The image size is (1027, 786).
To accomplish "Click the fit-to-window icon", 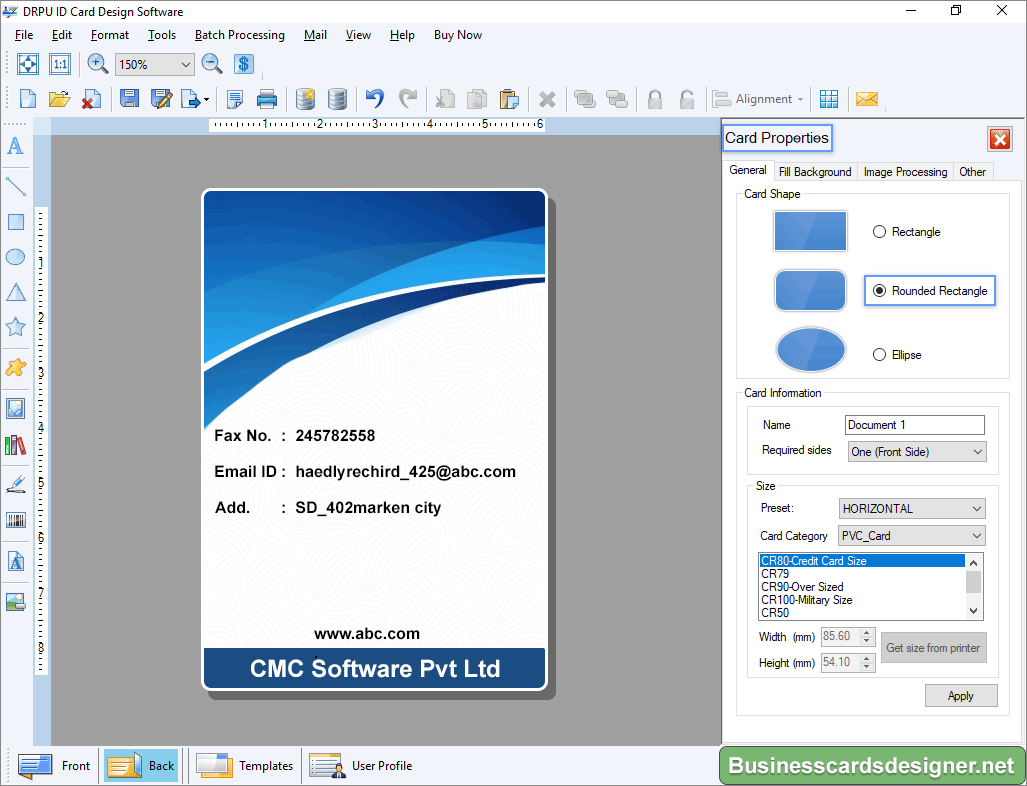I will point(28,64).
